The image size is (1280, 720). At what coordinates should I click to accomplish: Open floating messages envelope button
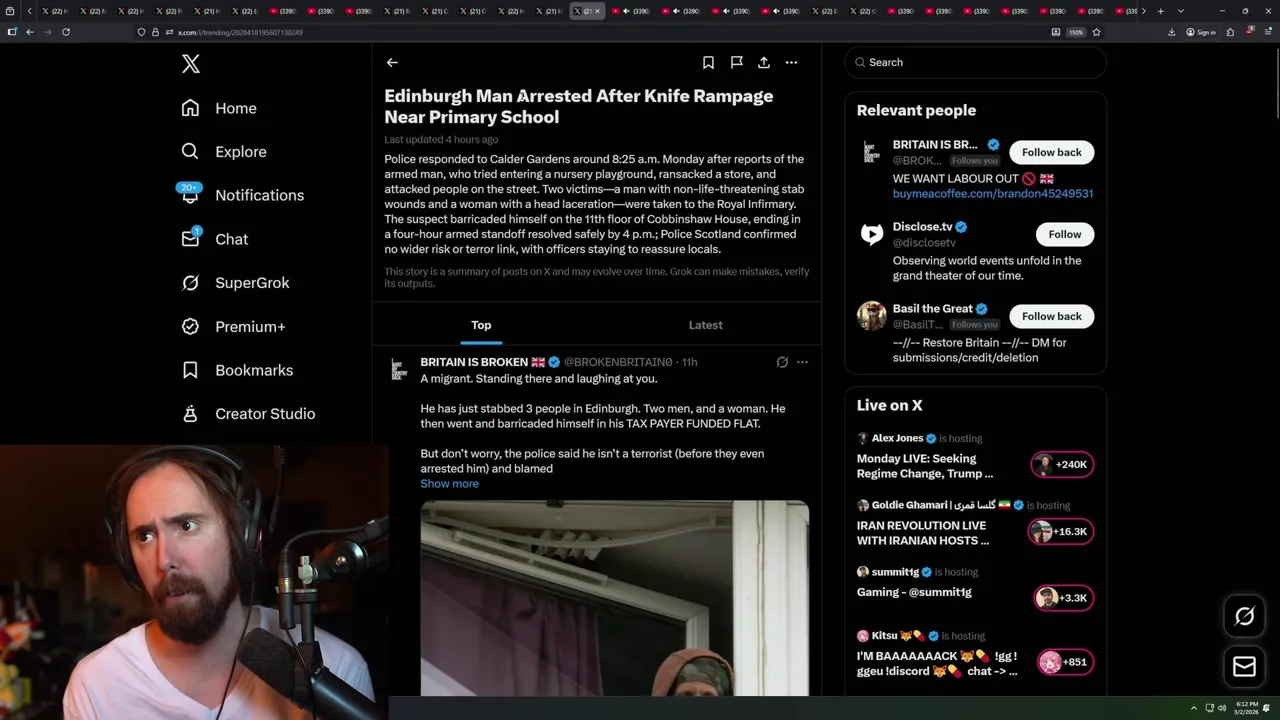coord(1244,666)
